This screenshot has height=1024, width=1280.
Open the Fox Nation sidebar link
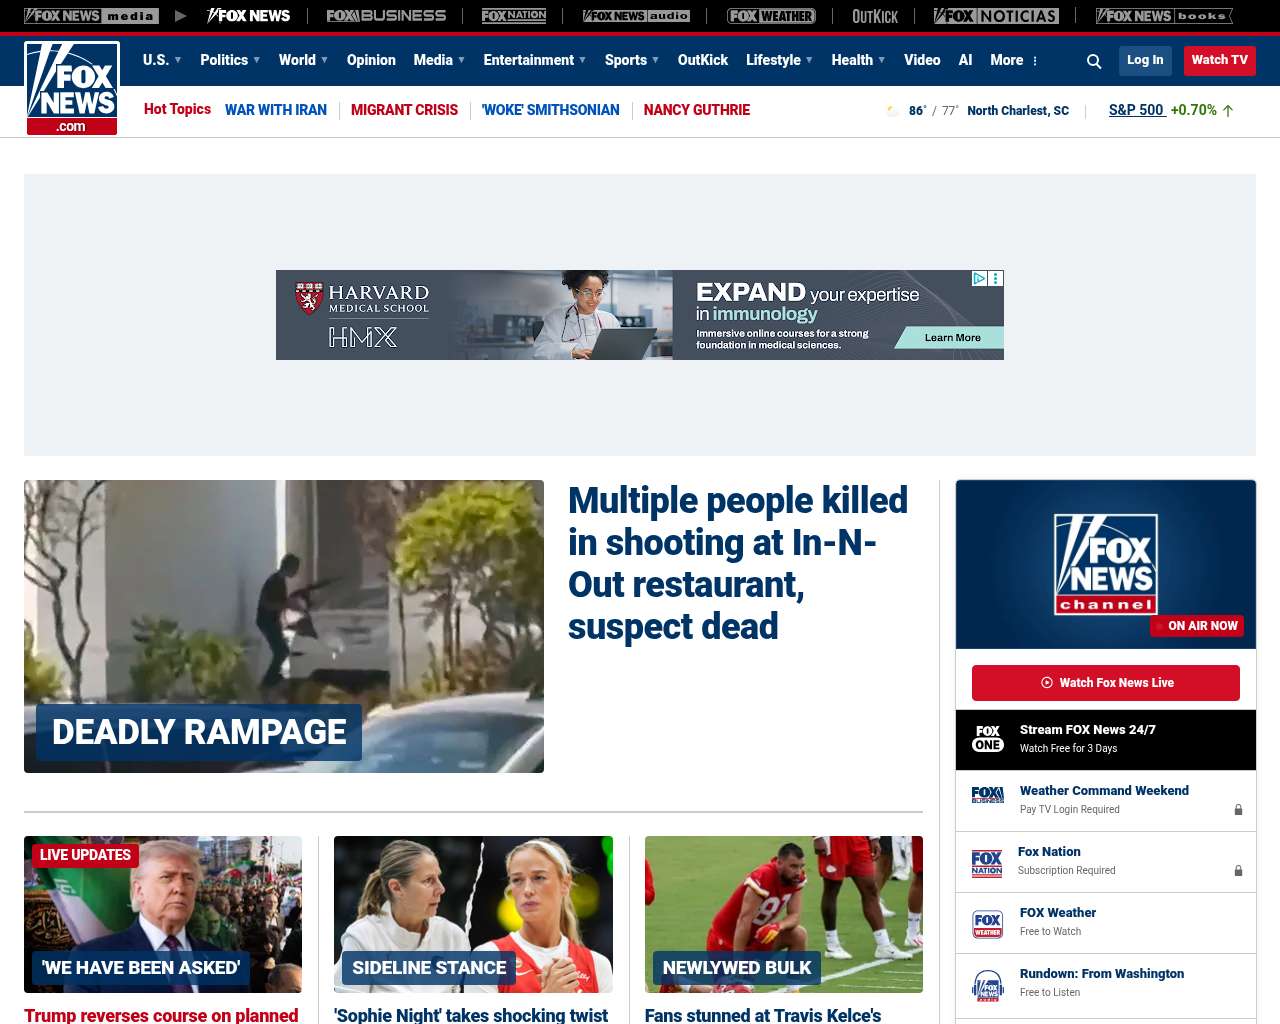[x=1049, y=852]
